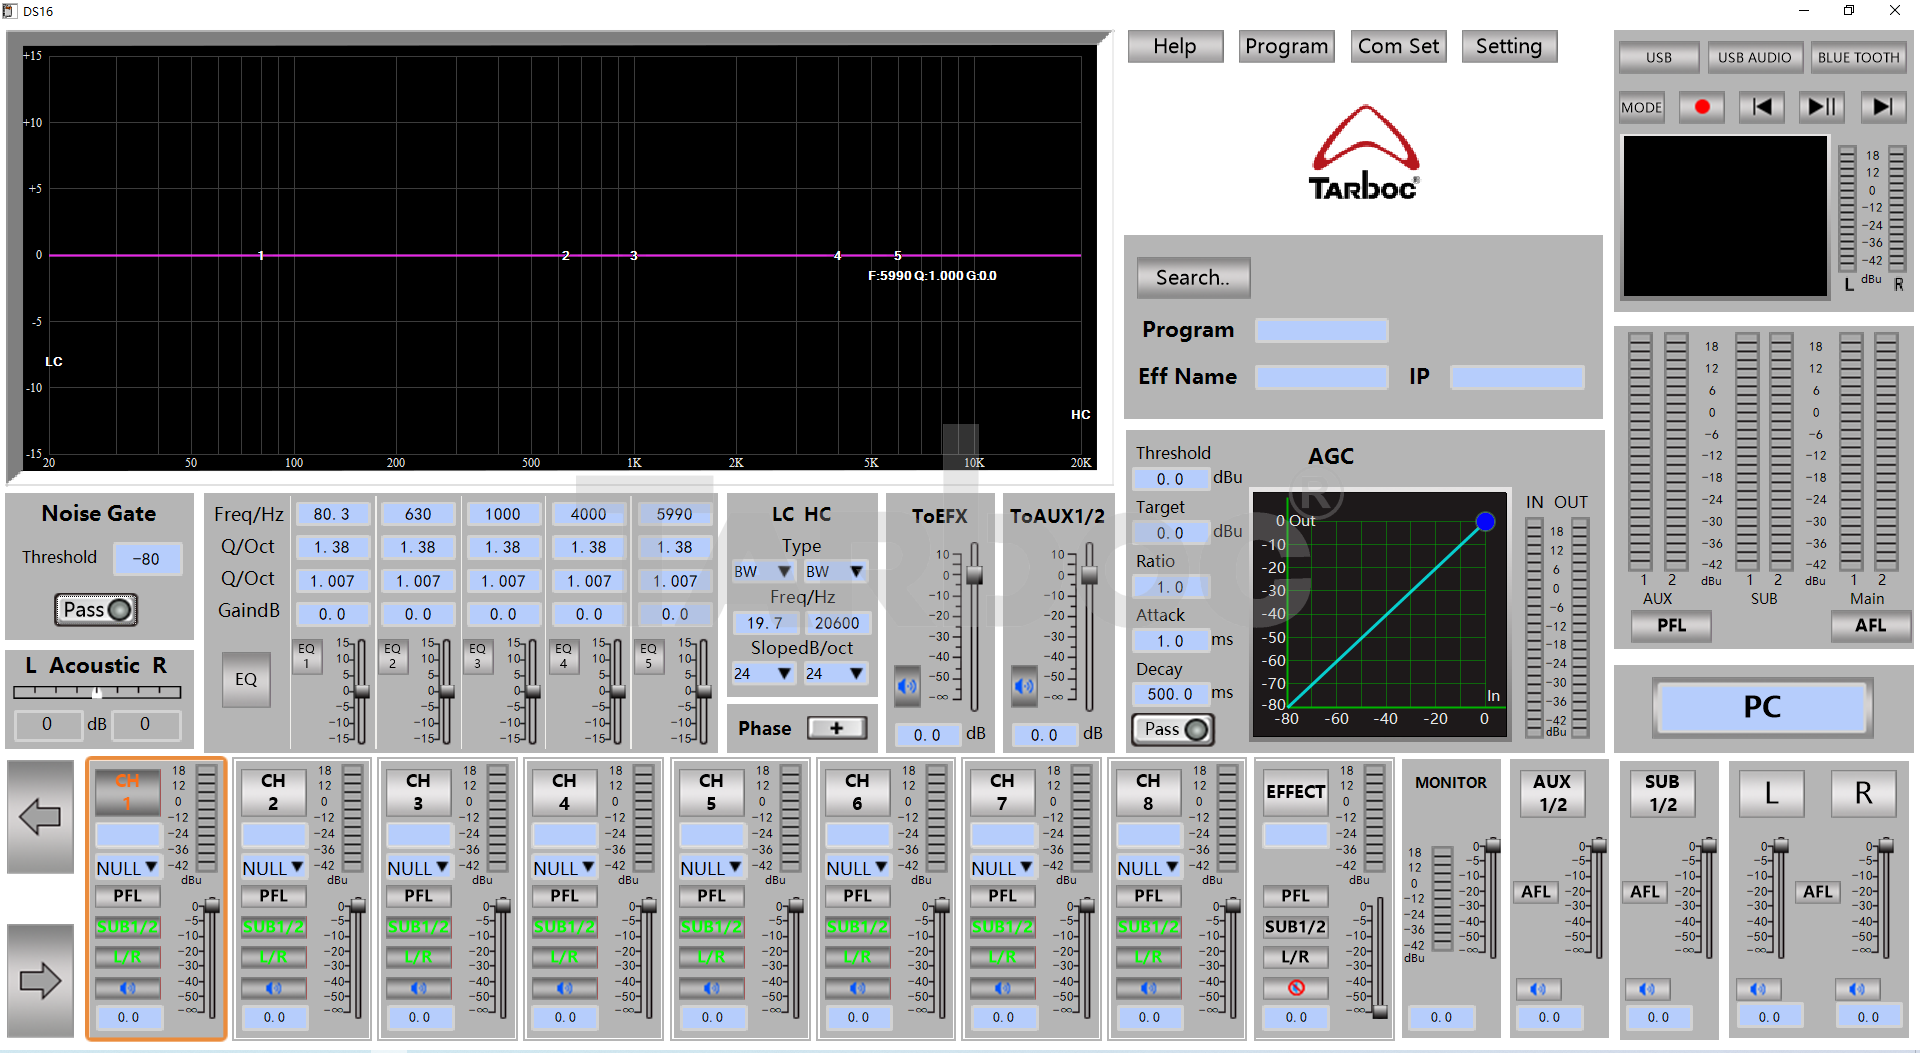The image size is (1920, 1053).
Task: Toggle the Noise Gate Pass switch
Action: [x=96, y=609]
